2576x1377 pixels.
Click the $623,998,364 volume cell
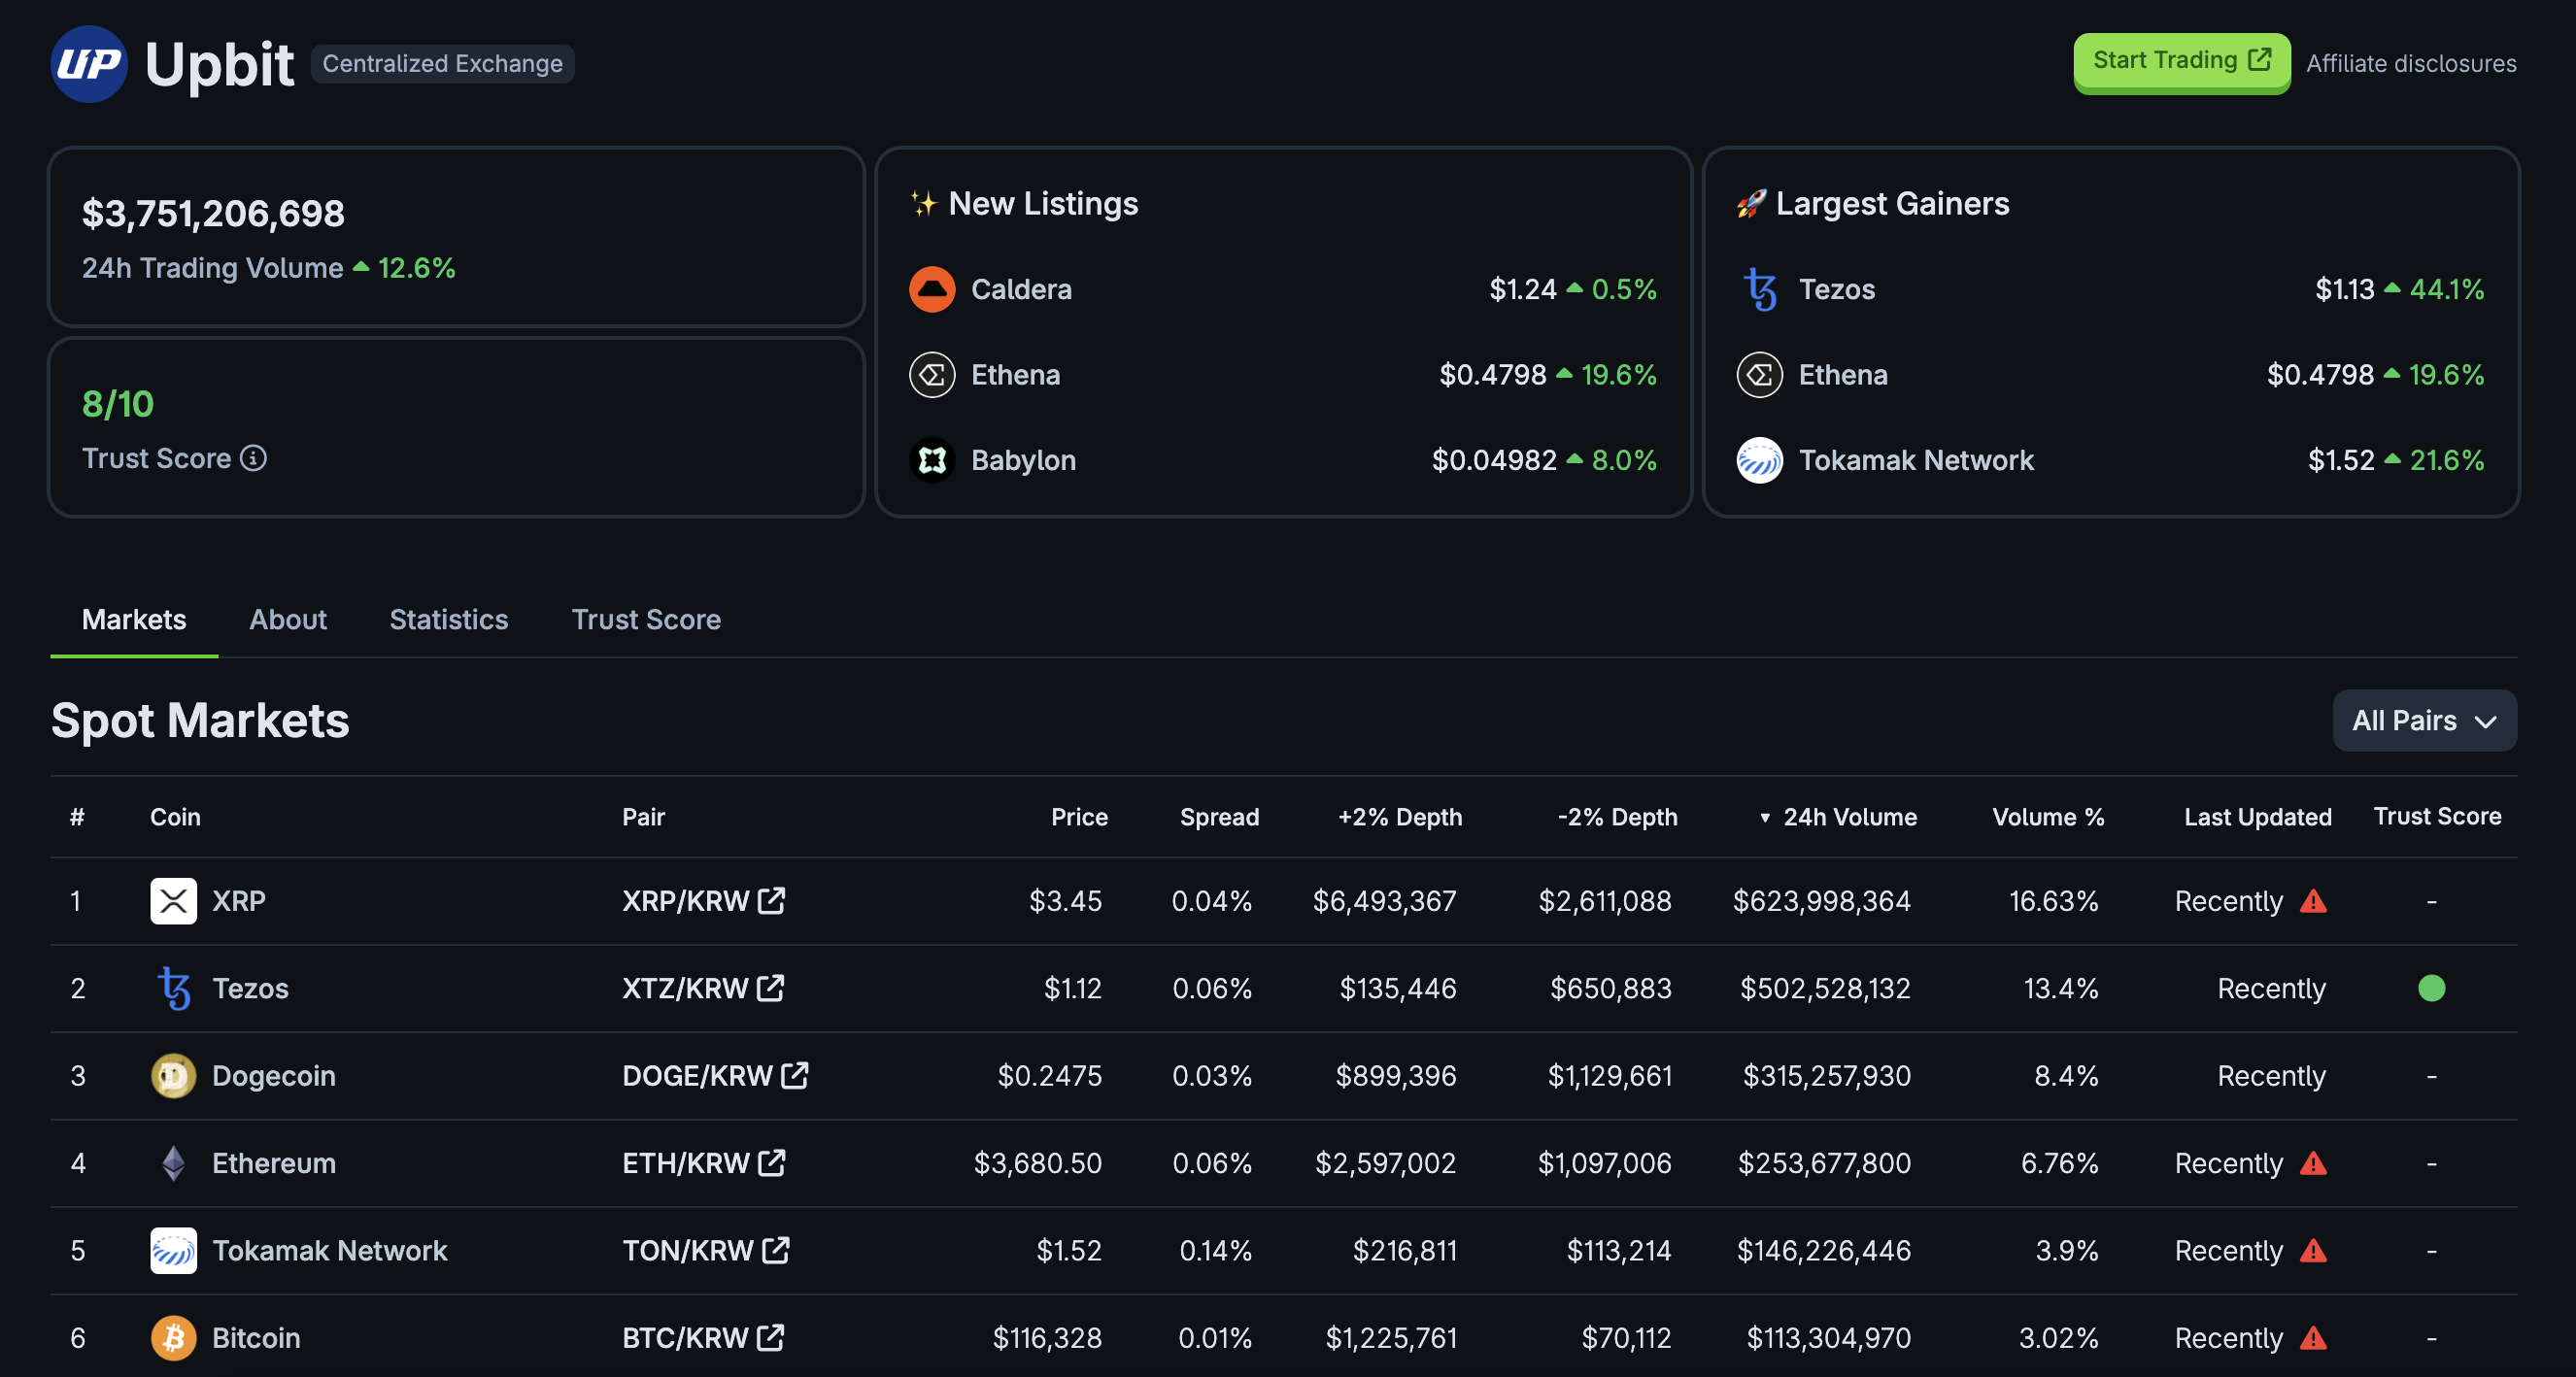click(x=1821, y=901)
